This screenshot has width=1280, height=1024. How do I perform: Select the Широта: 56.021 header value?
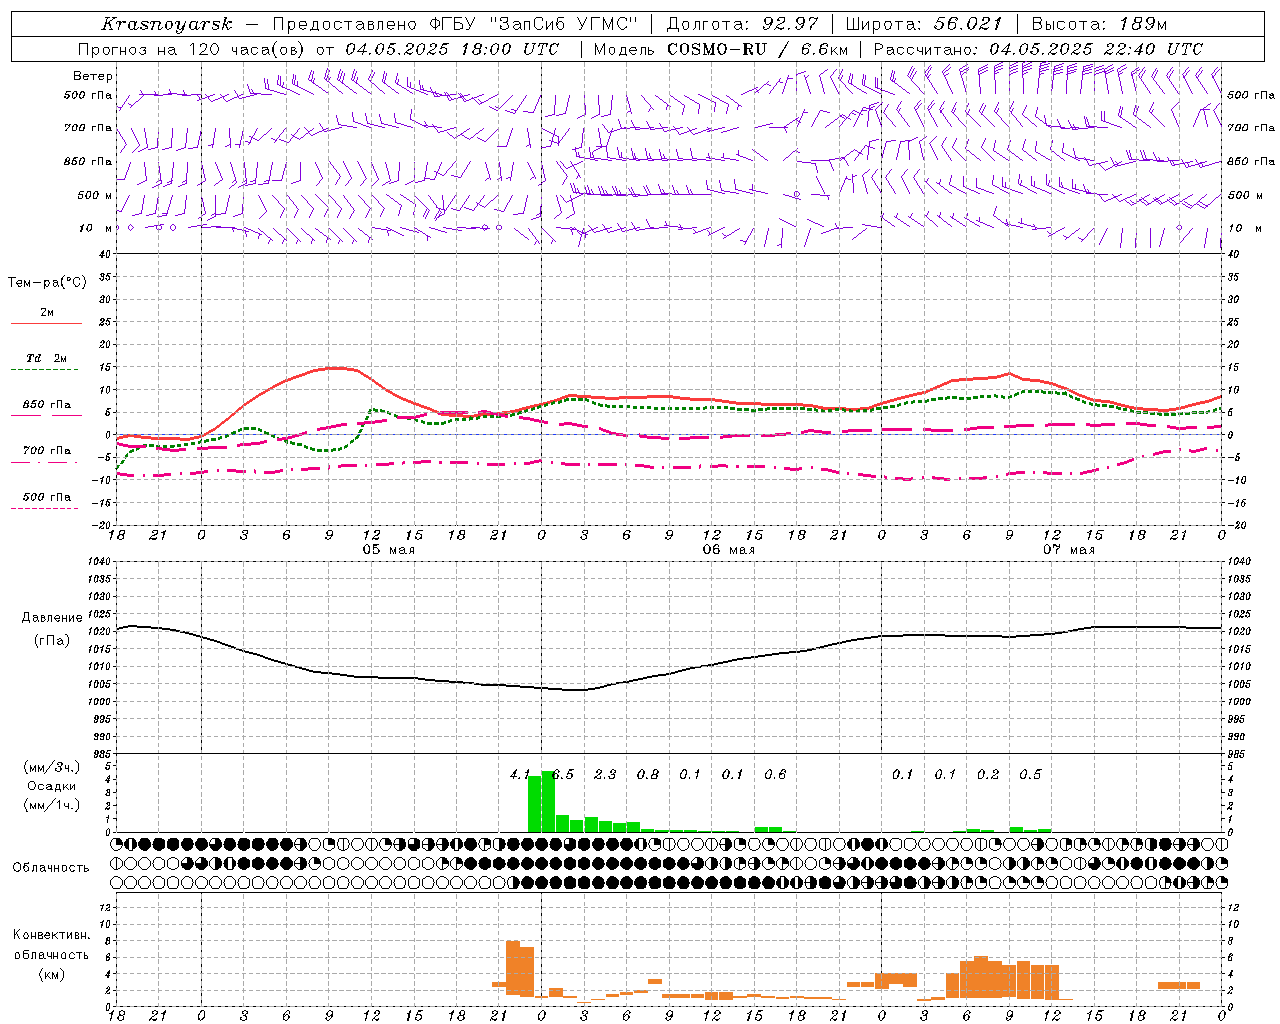[923, 24]
